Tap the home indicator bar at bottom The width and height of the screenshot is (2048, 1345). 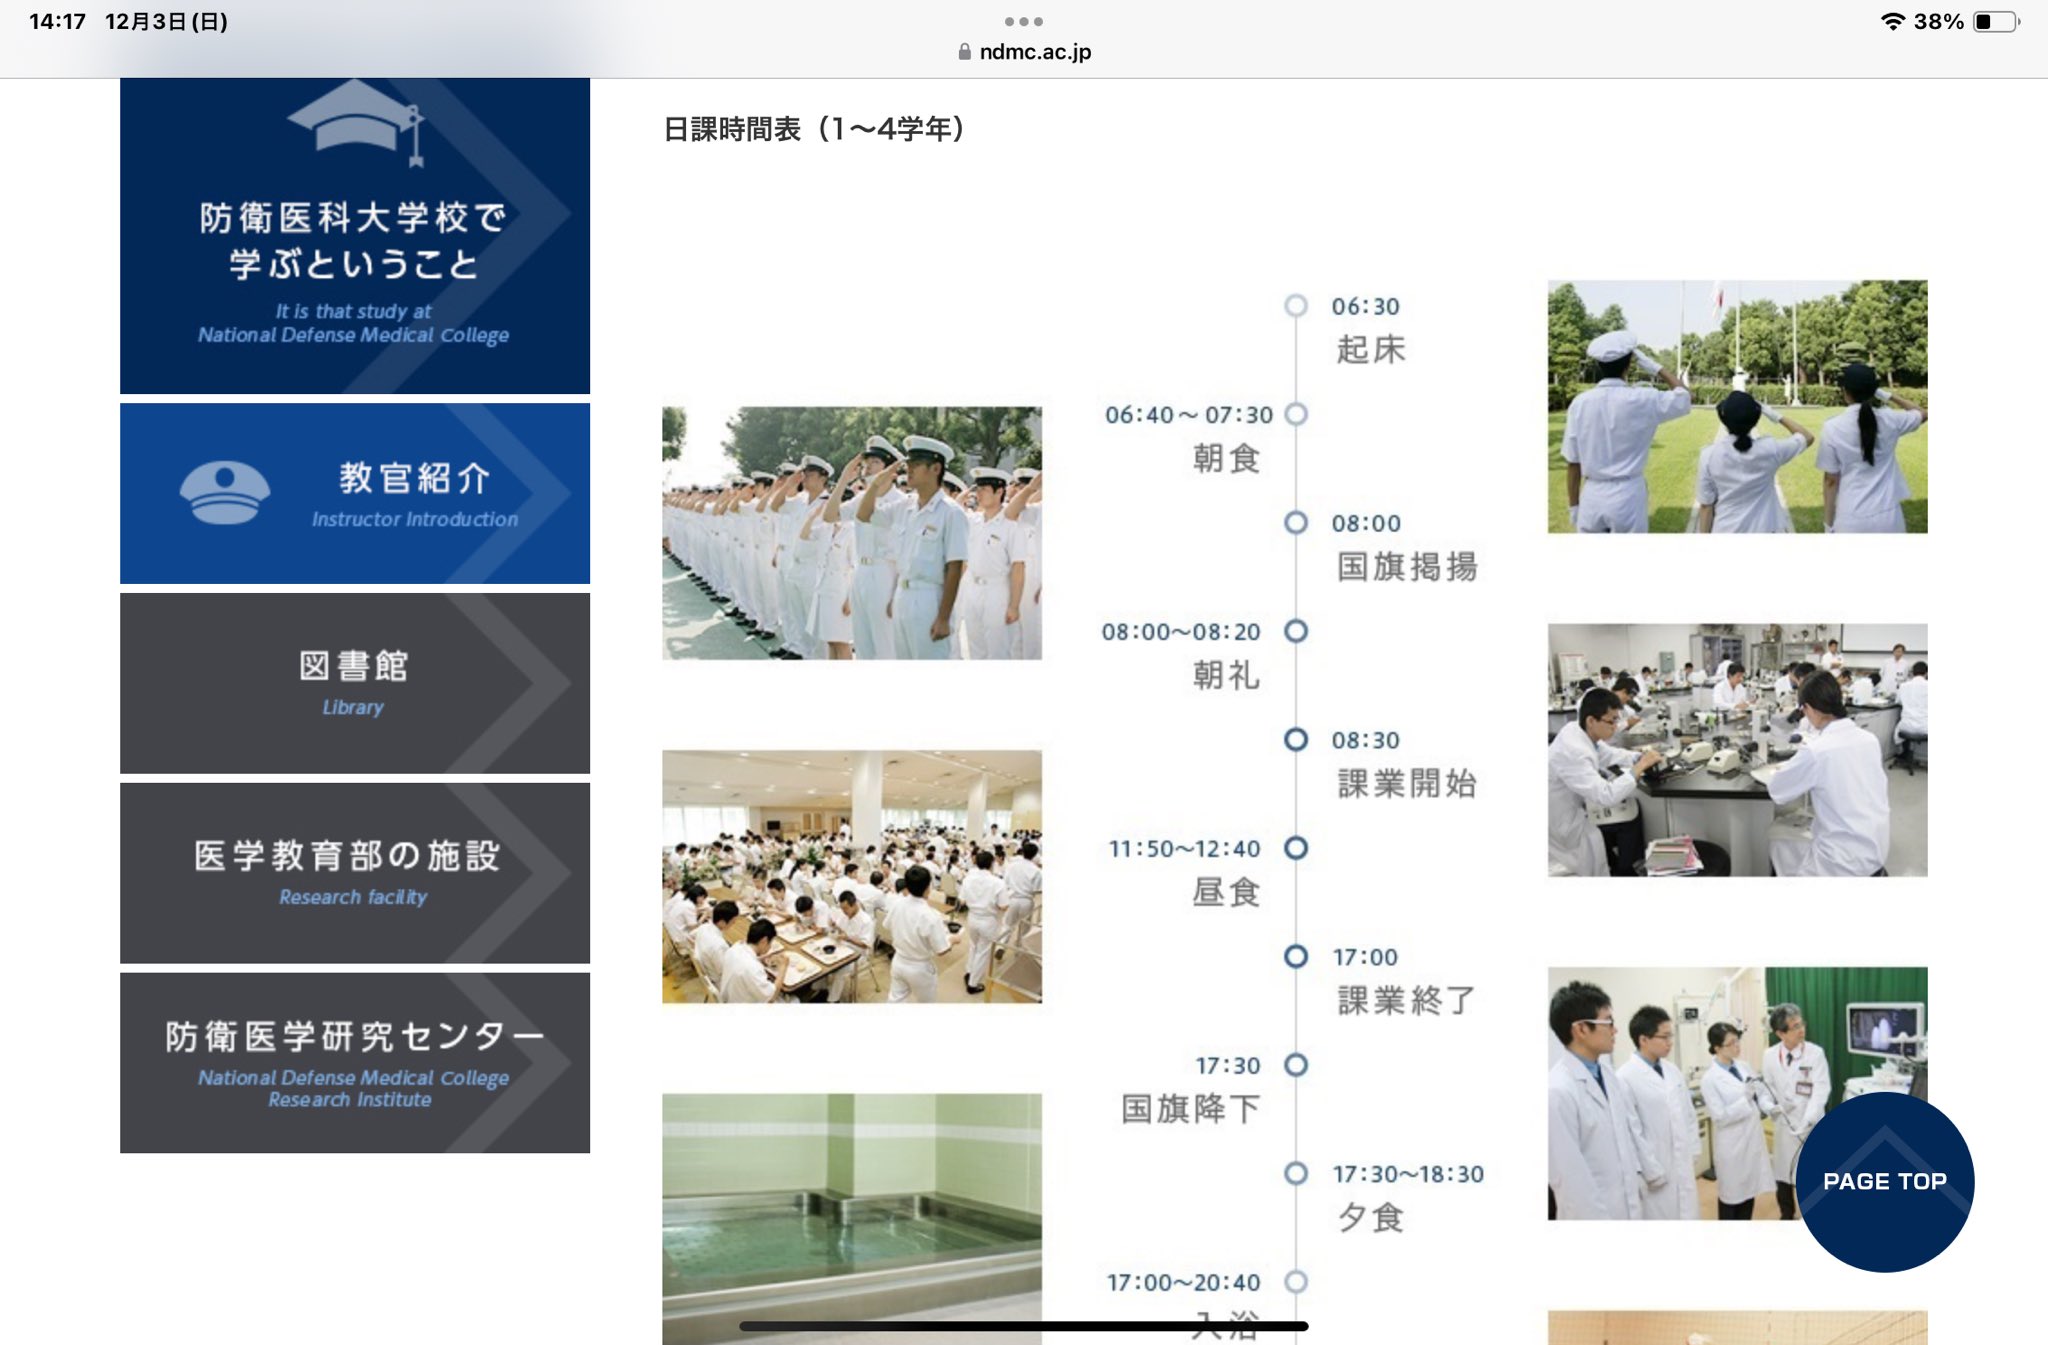point(1023,1326)
